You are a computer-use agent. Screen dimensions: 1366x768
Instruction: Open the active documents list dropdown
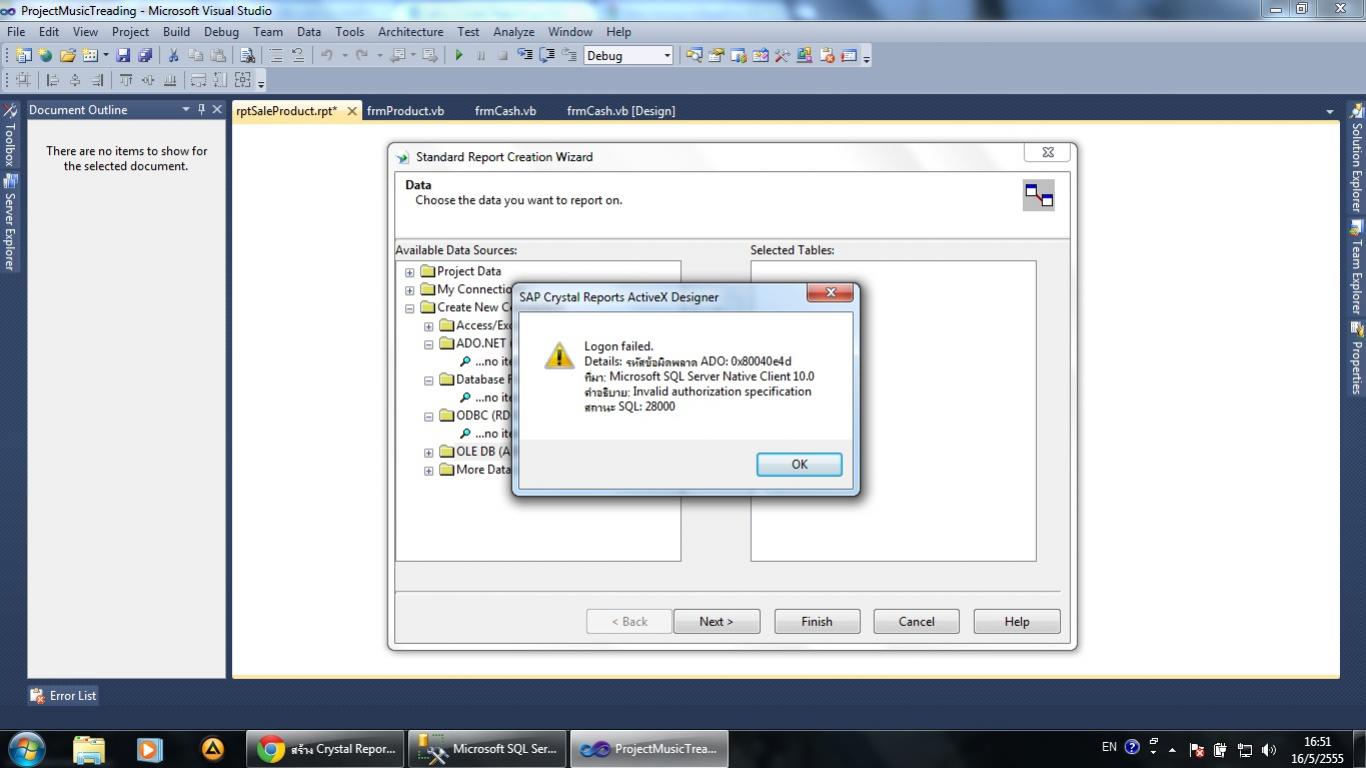click(x=1330, y=111)
